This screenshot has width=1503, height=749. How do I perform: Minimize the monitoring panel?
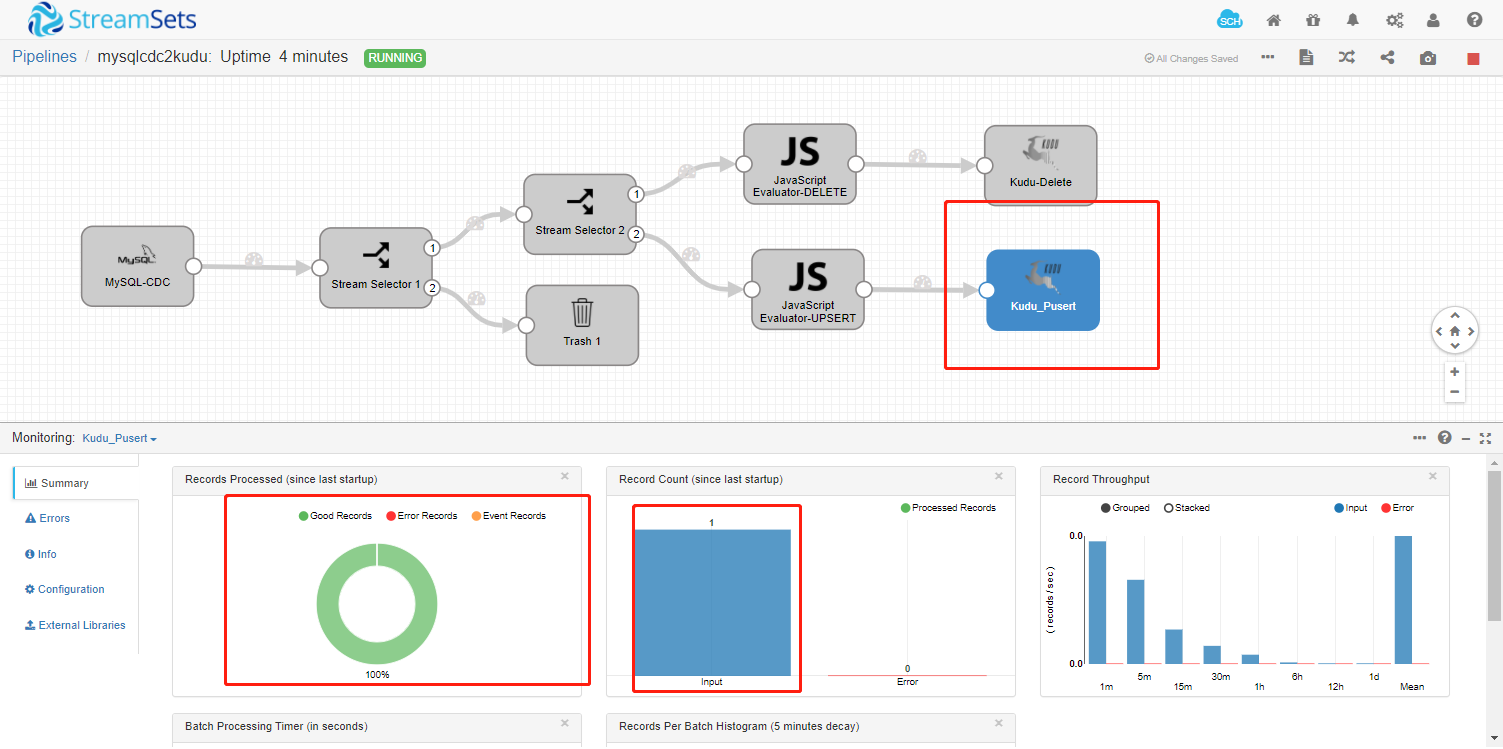(x=1466, y=438)
